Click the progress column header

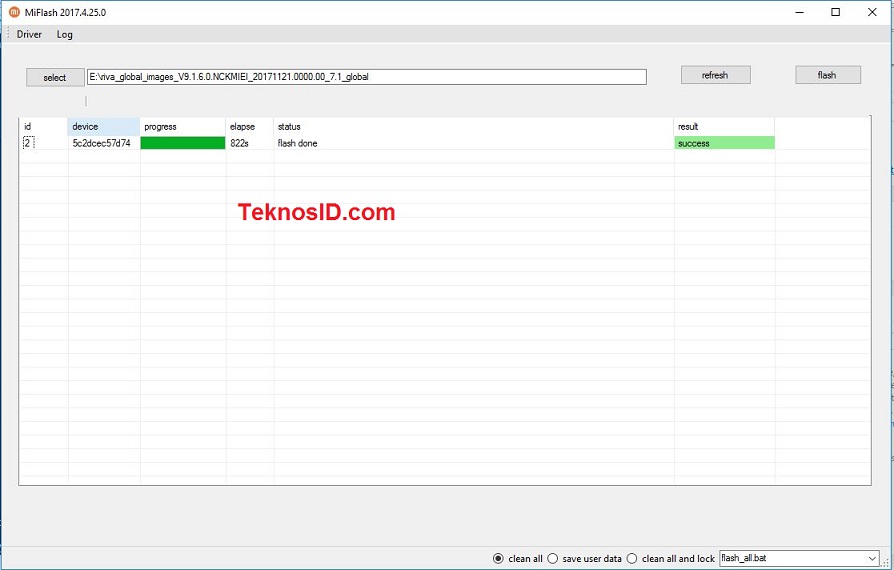click(182, 127)
